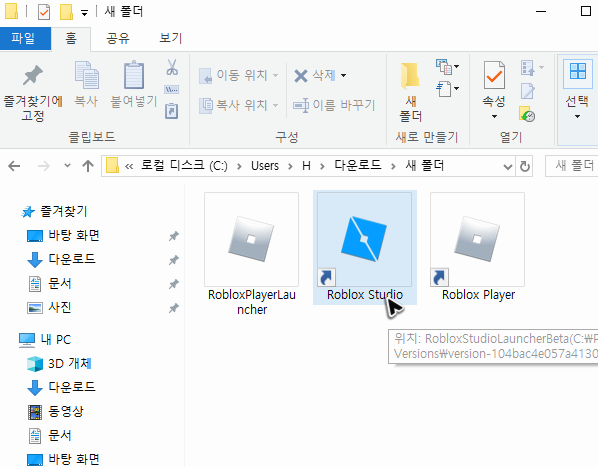
Task: Expand the Select (선택) dropdown arrow
Action: 577,116
